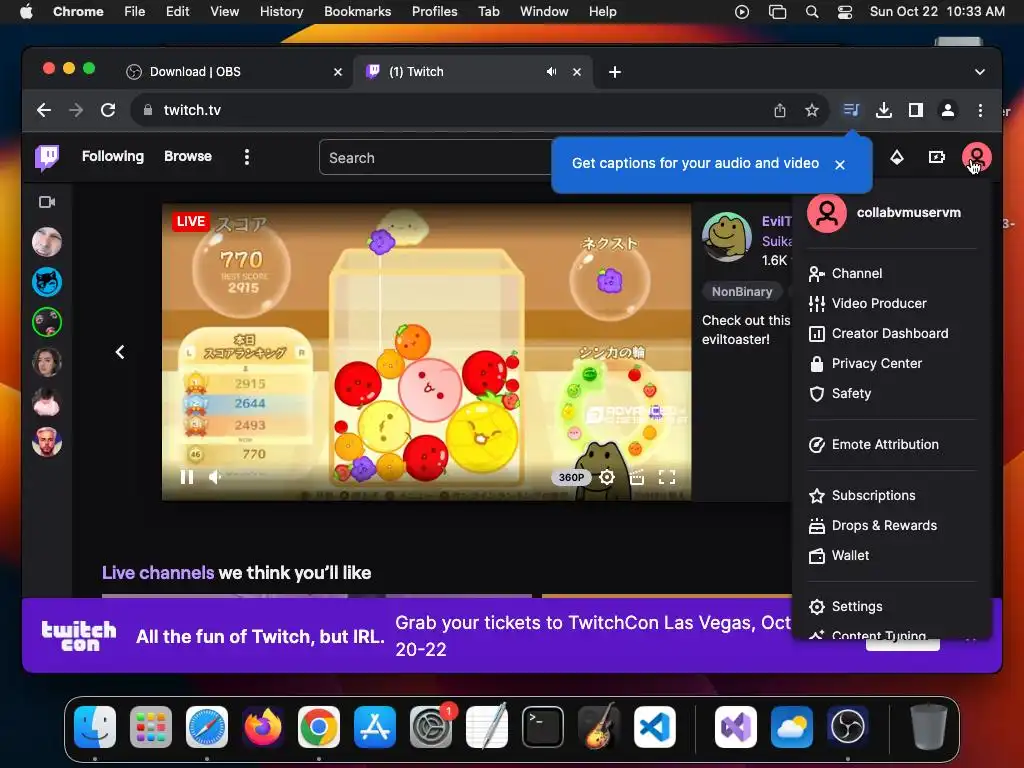Open Creator Dashboard menu item

891,334
